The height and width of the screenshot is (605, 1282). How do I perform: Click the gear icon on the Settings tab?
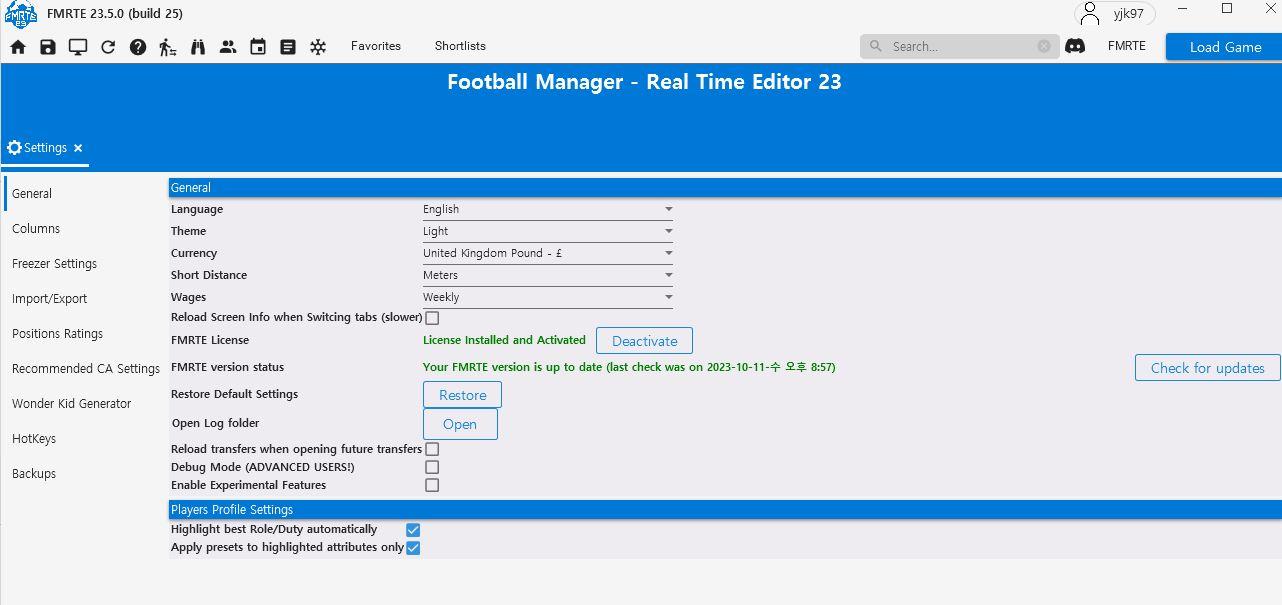click(x=14, y=148)
